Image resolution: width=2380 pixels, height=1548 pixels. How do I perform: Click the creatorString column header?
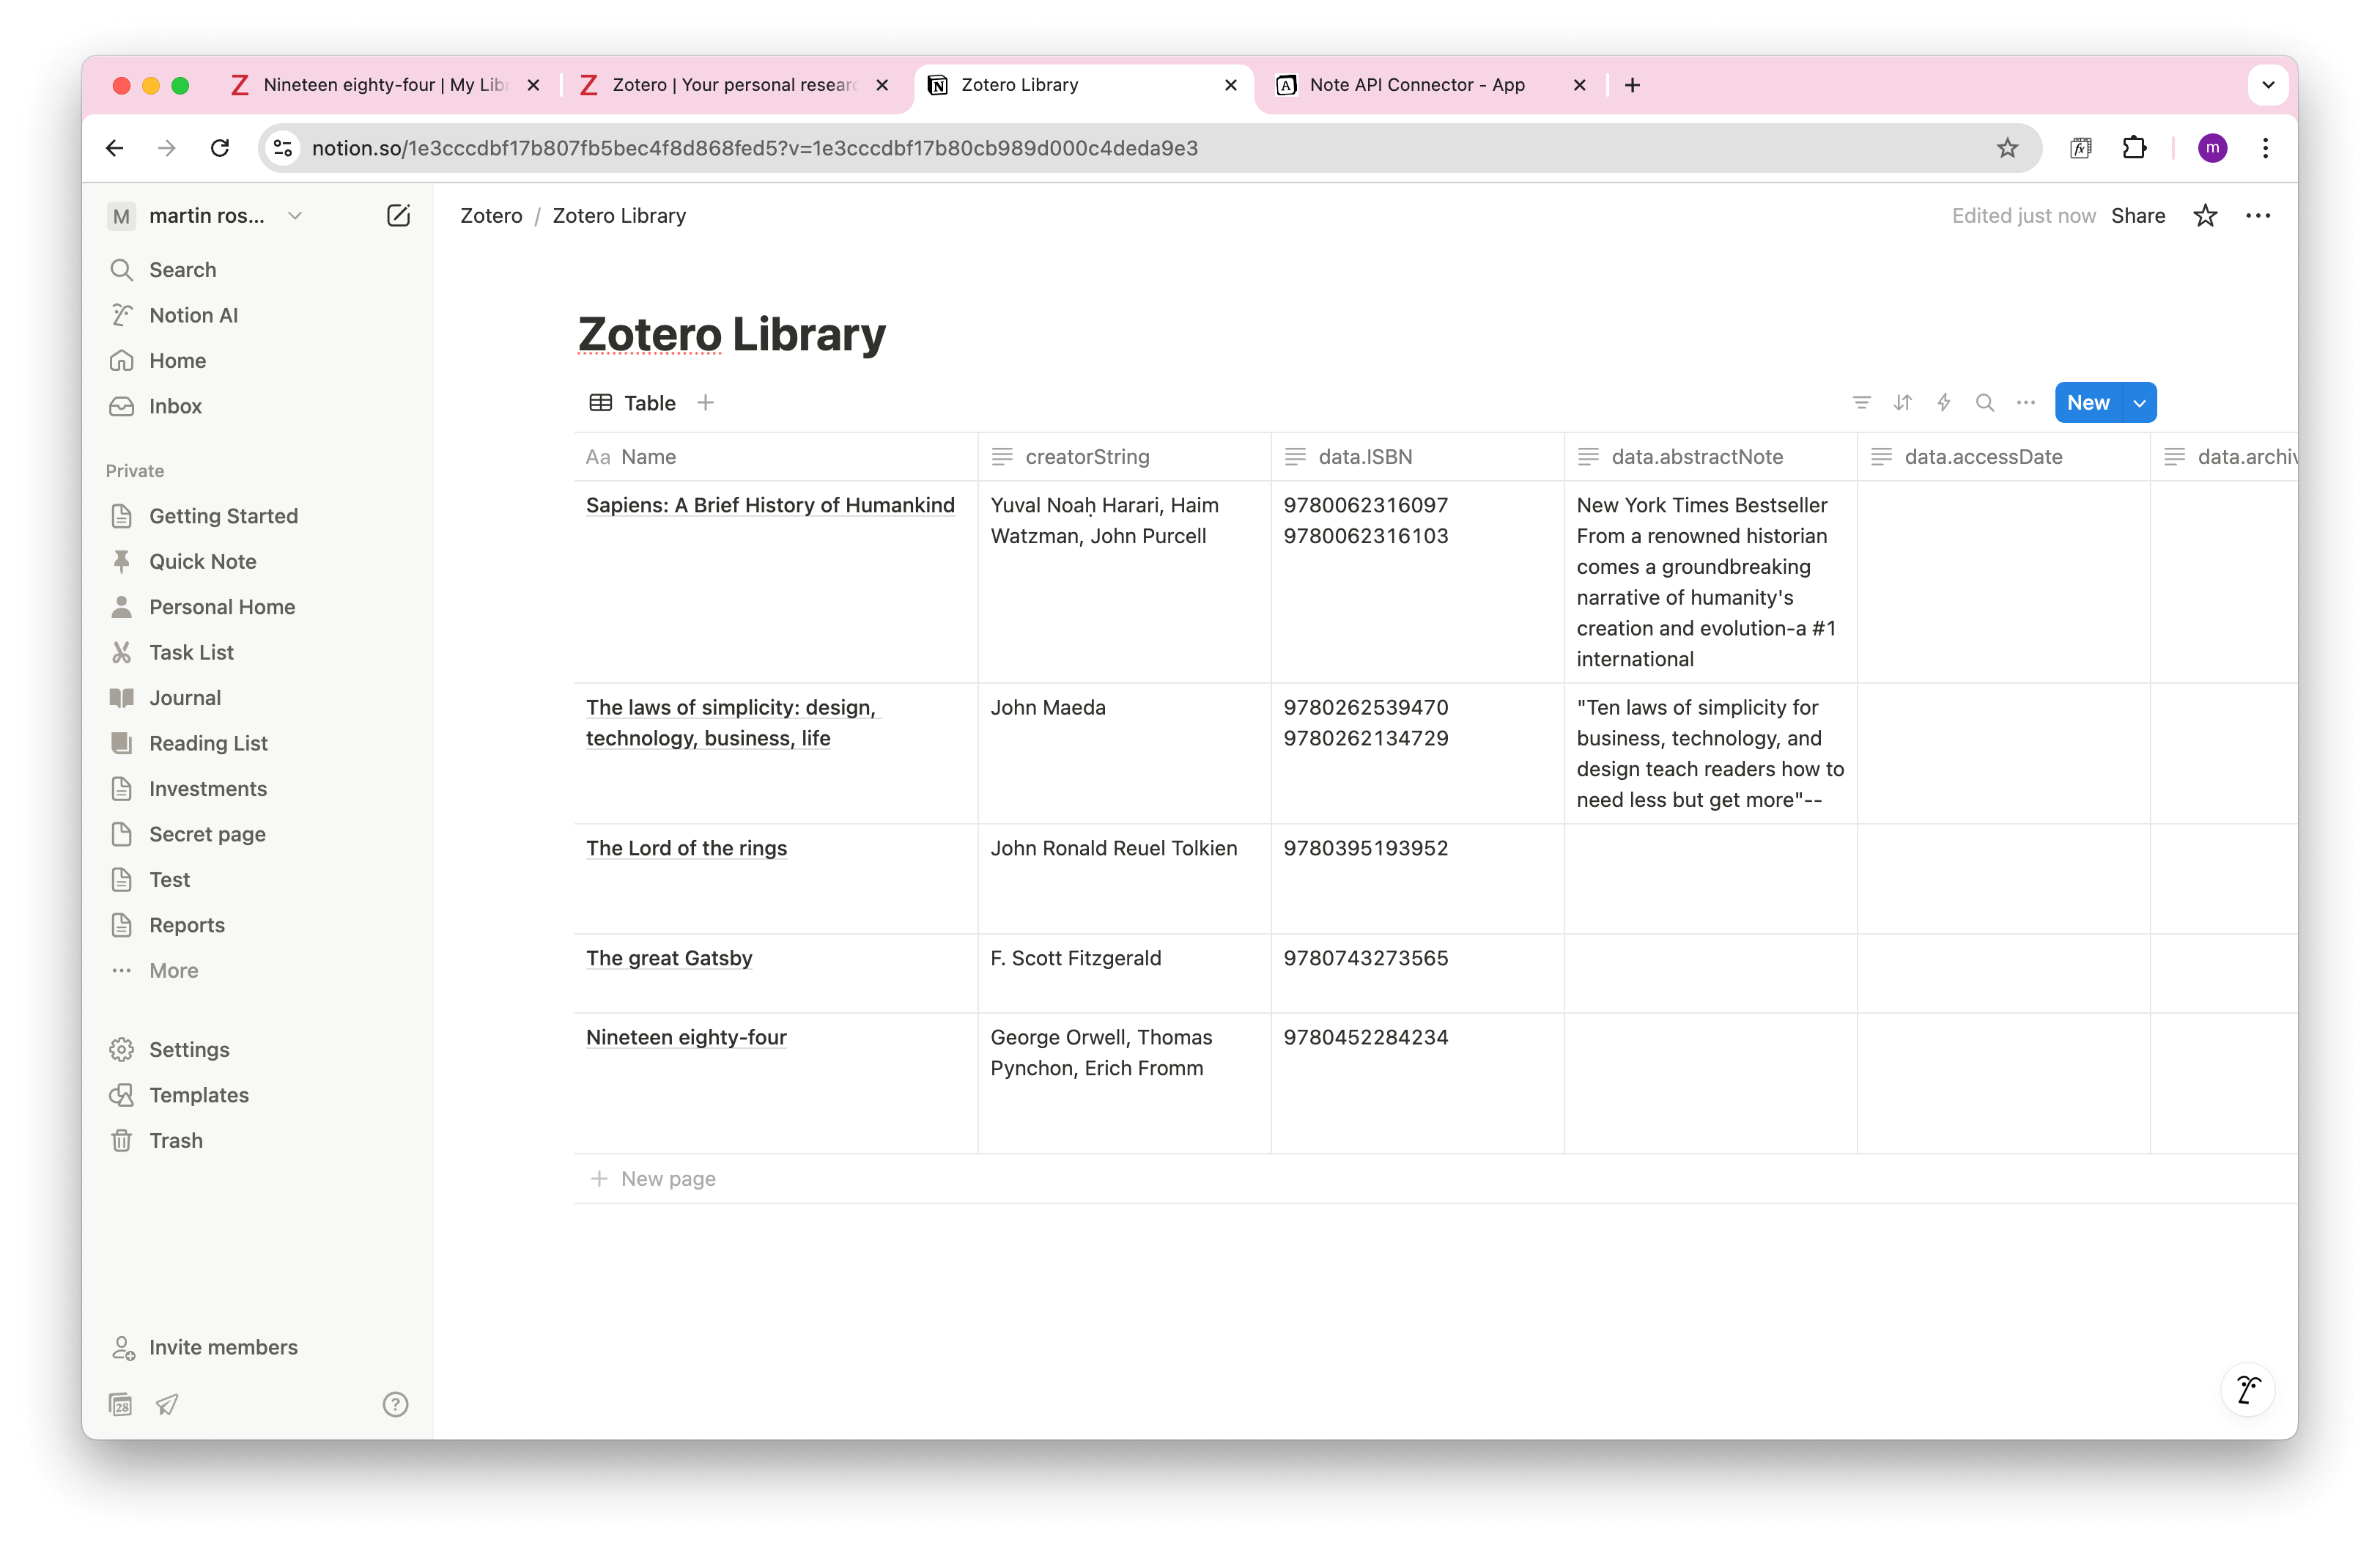pyautogui.click(x=1124, y=457)
